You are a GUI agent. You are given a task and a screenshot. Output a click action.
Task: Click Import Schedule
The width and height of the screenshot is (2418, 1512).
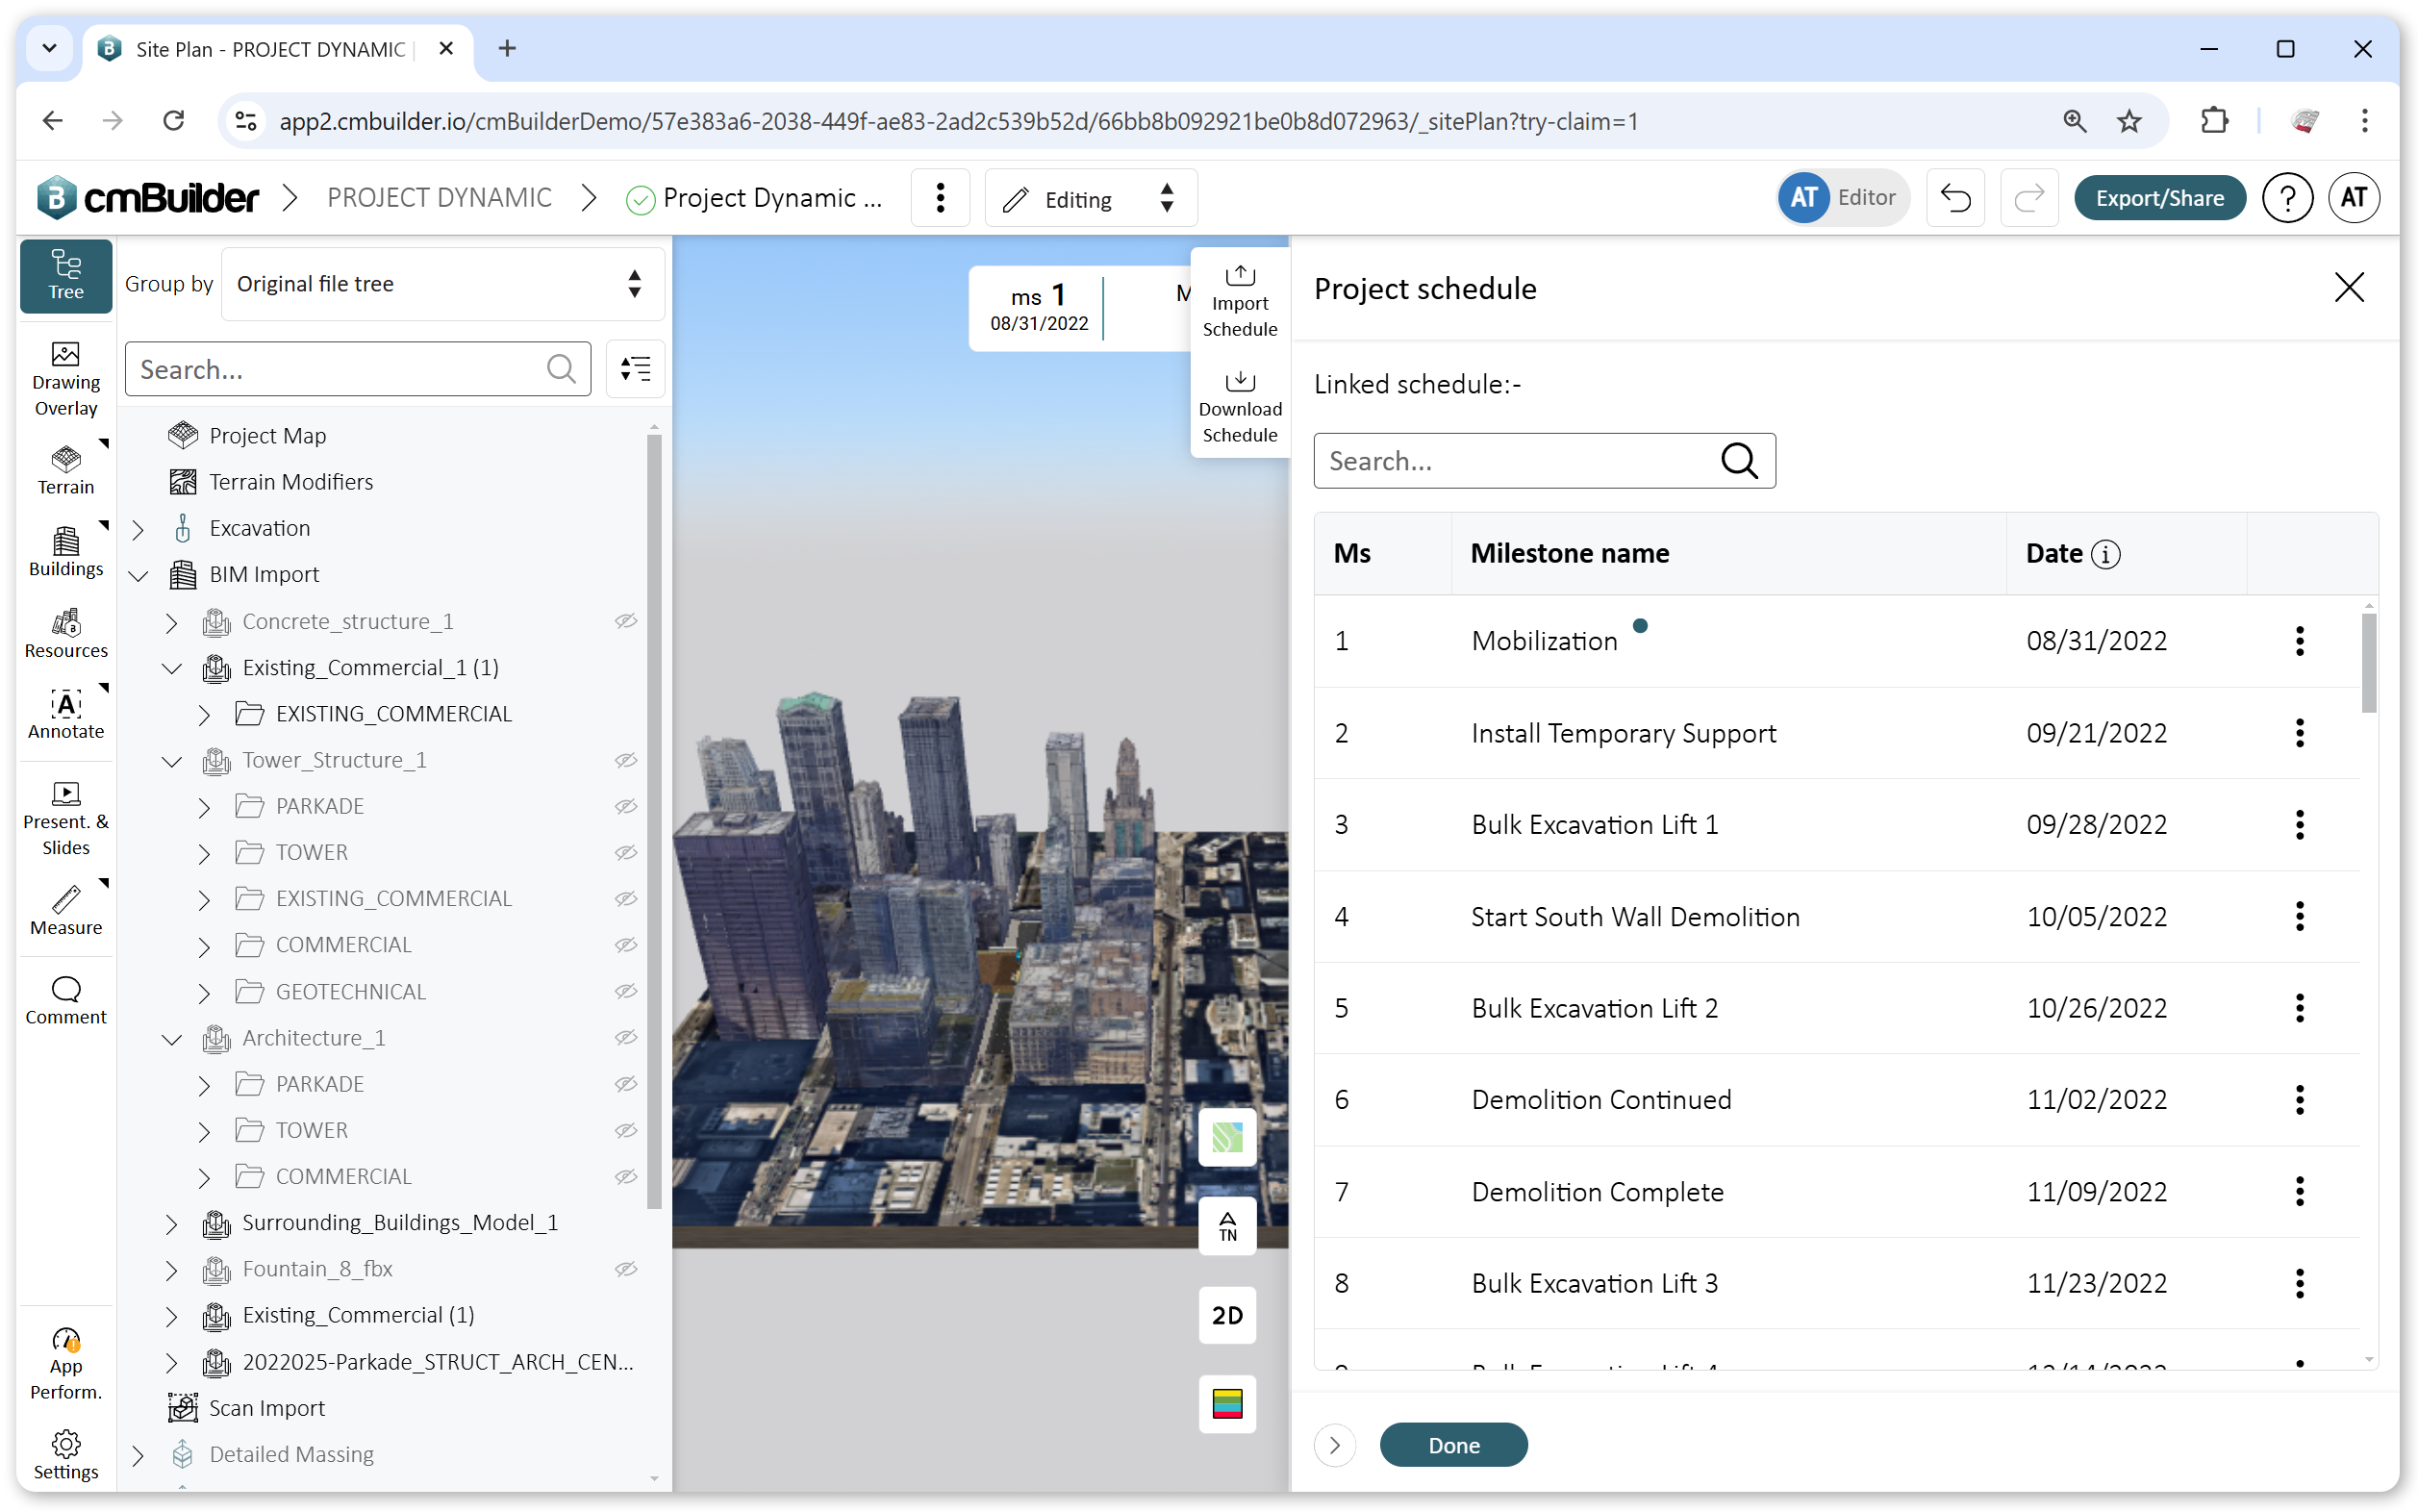pyautogui.click(x=1239, y=300)
